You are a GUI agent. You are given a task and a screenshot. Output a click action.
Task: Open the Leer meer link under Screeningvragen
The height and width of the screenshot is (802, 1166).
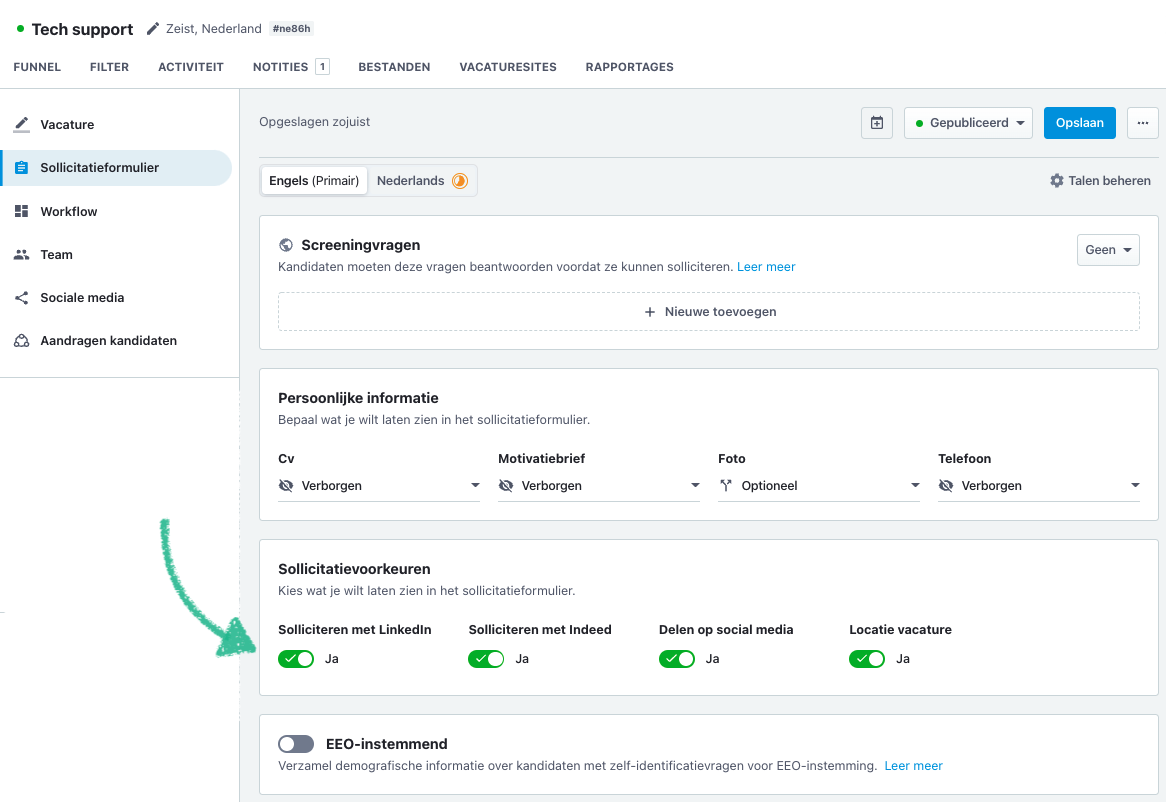pos(766,267)
